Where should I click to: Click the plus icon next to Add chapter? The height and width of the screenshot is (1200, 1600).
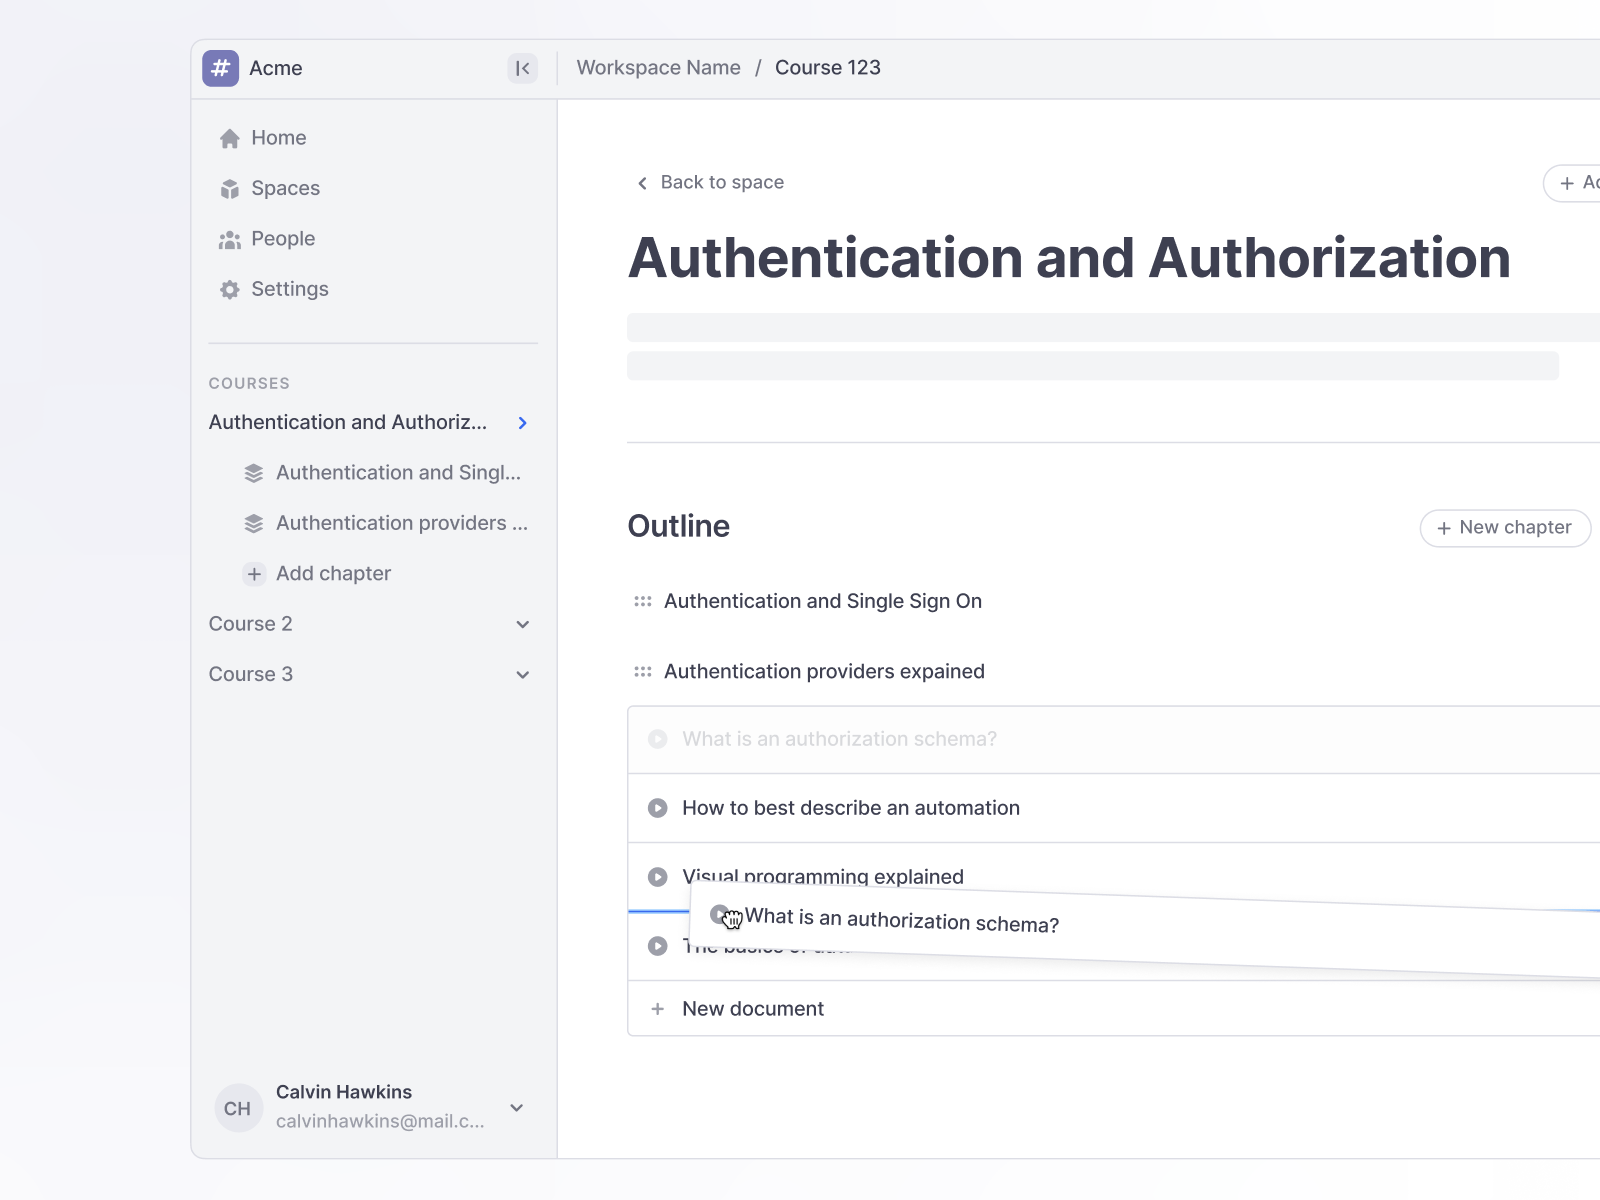coord(254,574)
